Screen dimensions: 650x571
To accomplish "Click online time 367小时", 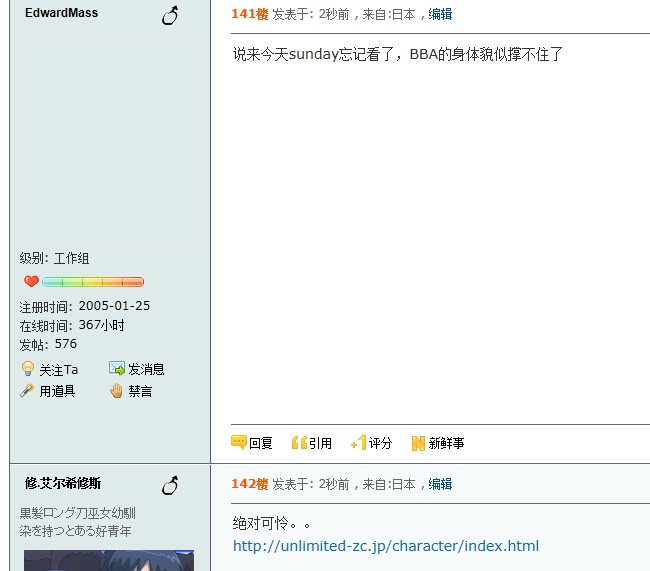I will point(102,325).
